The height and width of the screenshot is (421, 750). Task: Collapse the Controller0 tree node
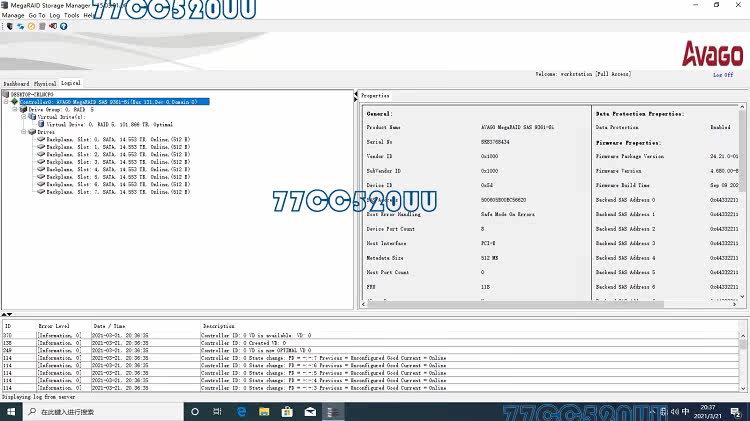pyautogui.click(x=6, y=102)
